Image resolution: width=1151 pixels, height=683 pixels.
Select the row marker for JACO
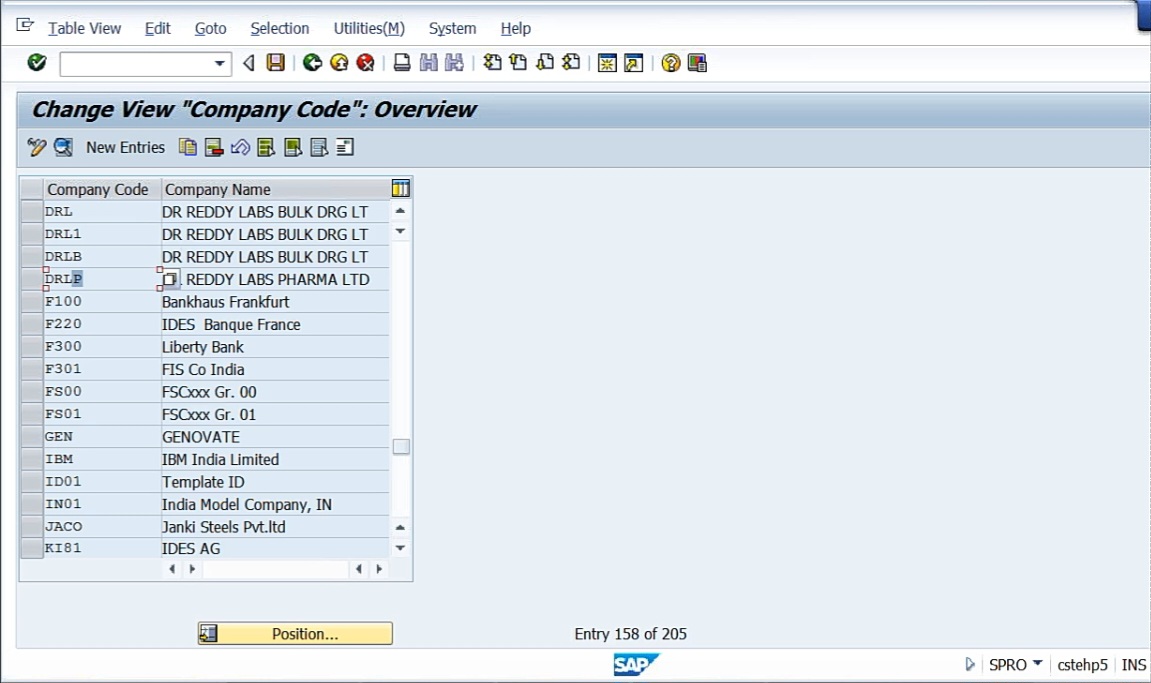pos(32,527)
